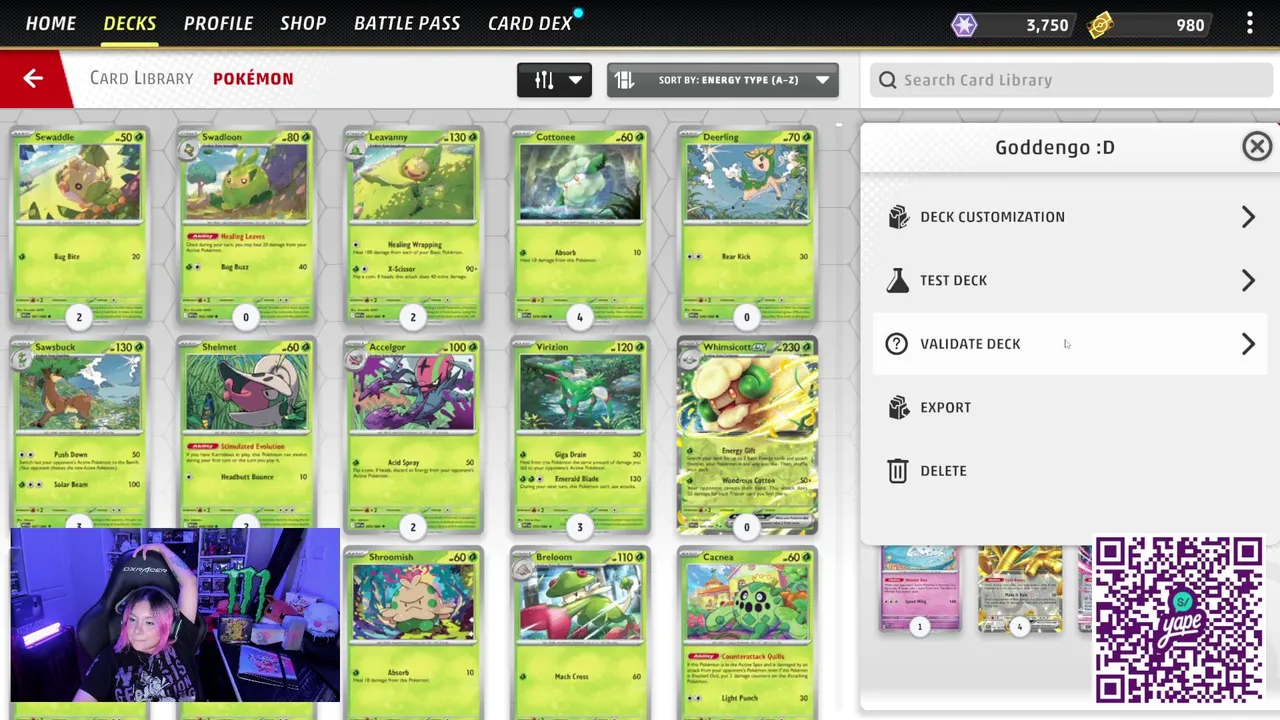Click Whimsicott's count badge showing 0

coord(747,527)
